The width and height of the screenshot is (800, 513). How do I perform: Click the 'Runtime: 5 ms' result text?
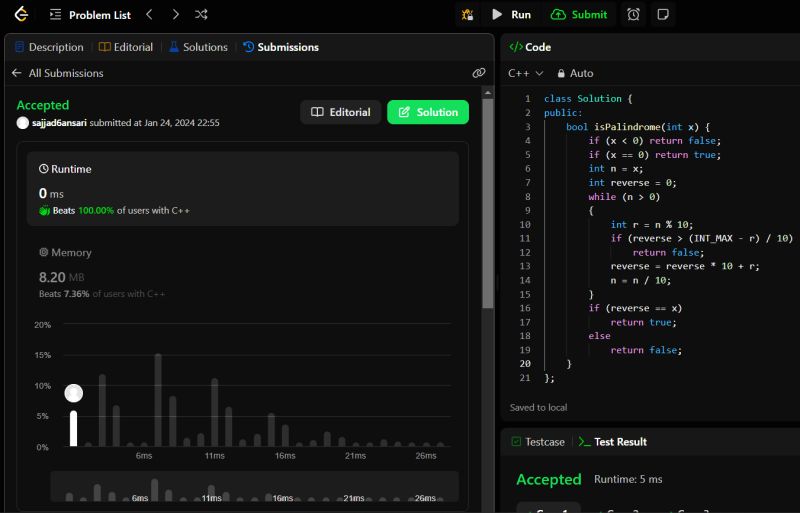(x=628, y=479)
